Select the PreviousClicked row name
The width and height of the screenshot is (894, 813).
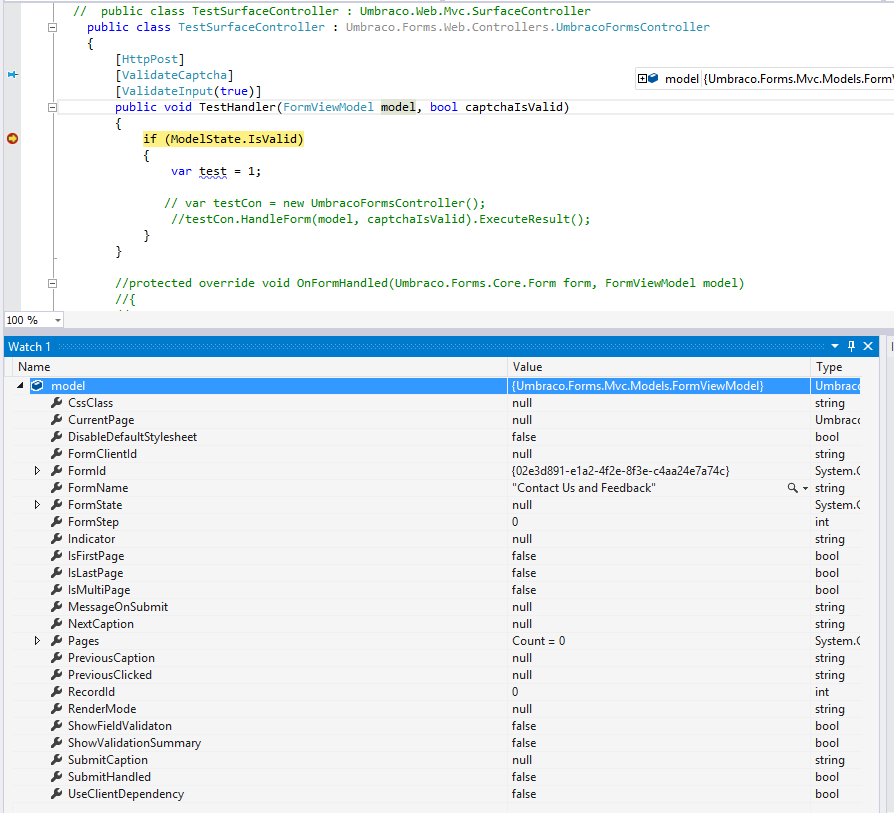(110, 675)
